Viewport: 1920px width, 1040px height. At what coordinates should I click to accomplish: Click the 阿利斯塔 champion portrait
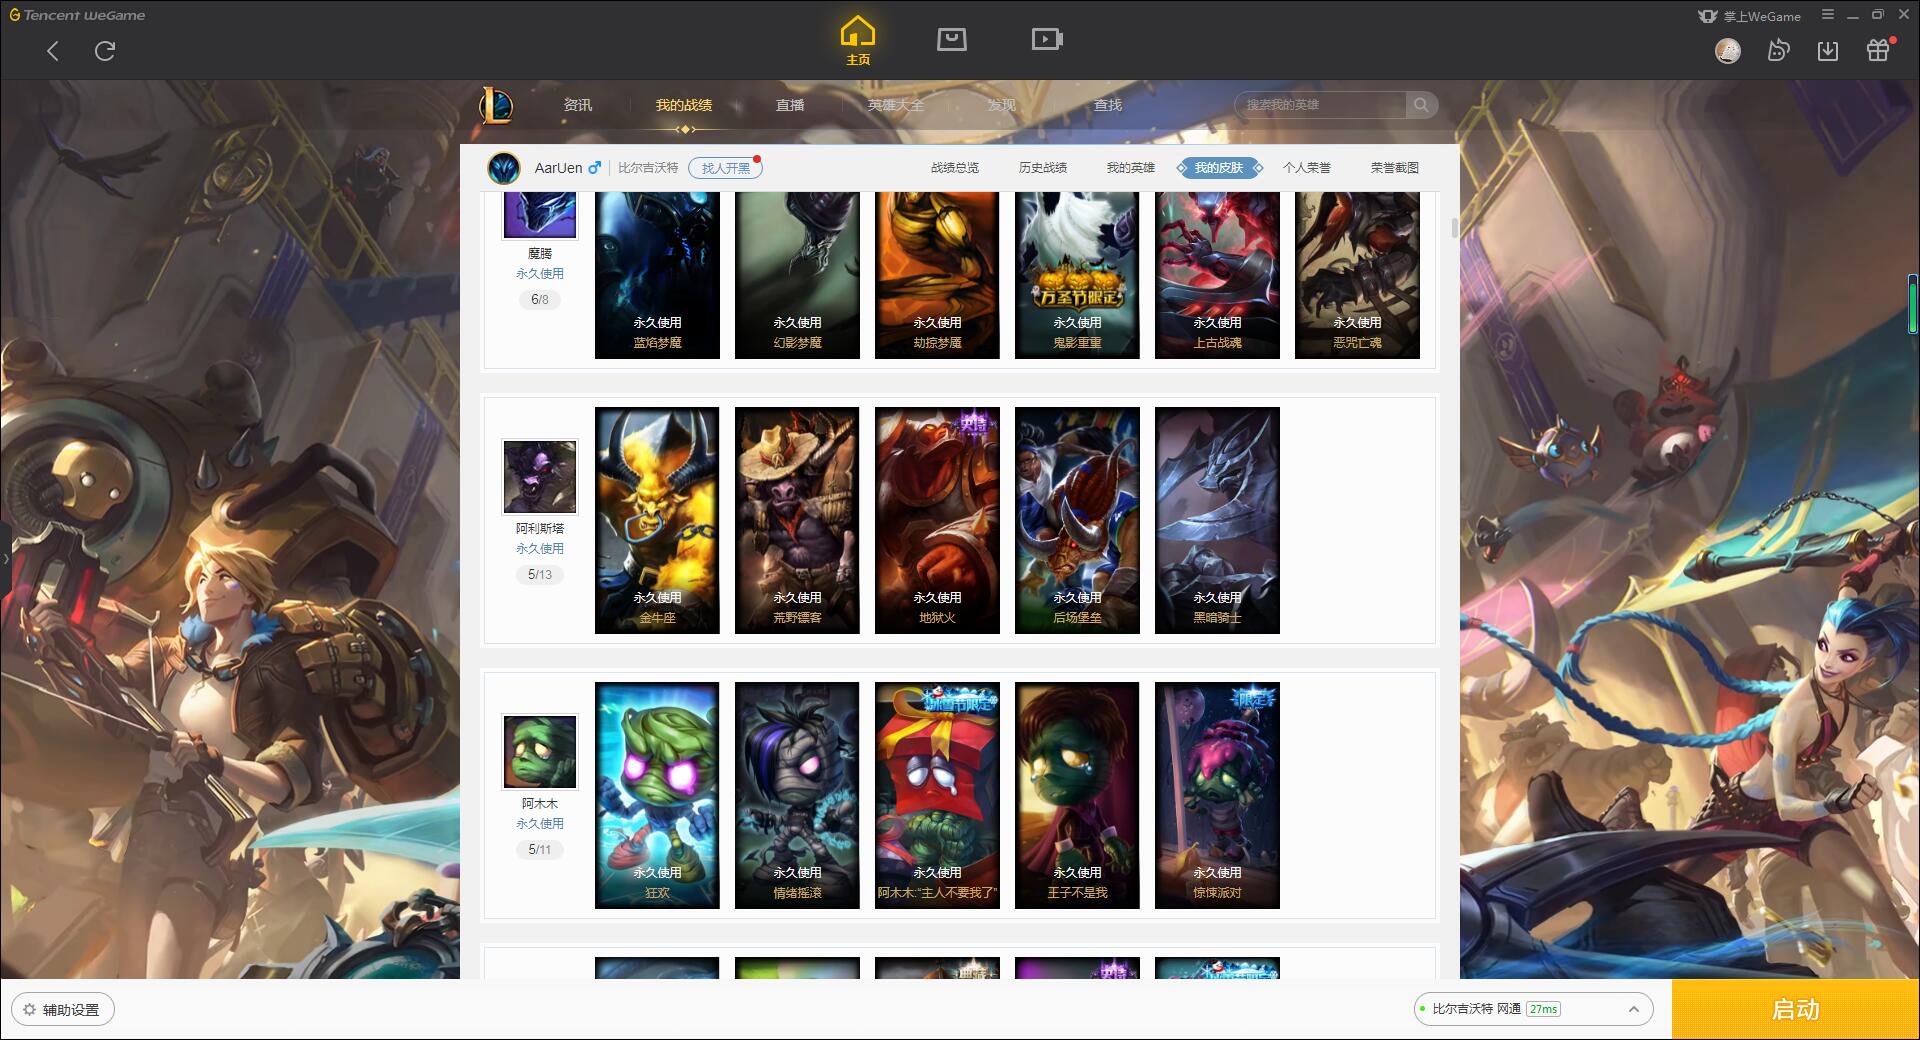coord(540,477)
